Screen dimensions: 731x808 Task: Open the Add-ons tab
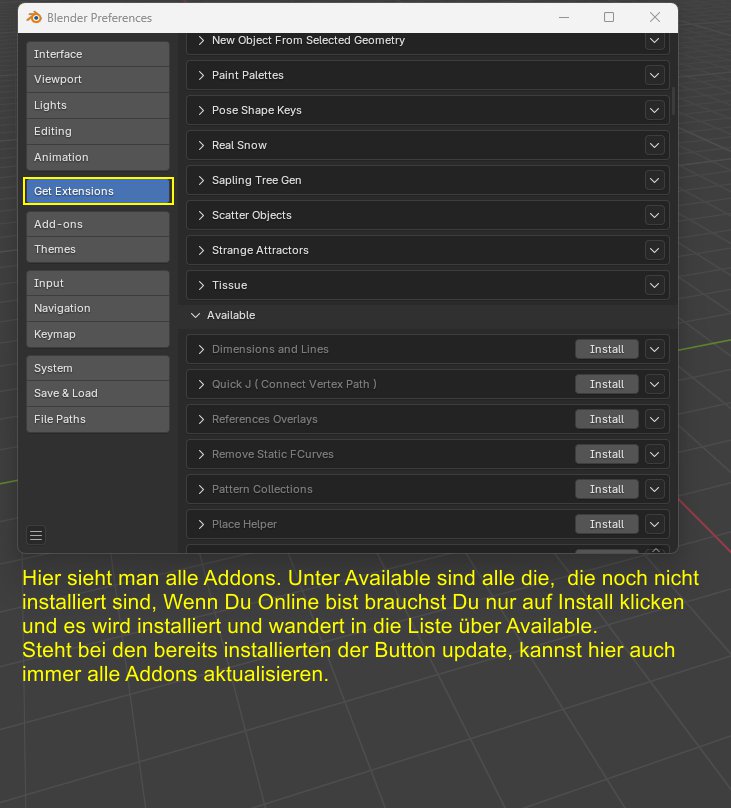click(98, 224)
